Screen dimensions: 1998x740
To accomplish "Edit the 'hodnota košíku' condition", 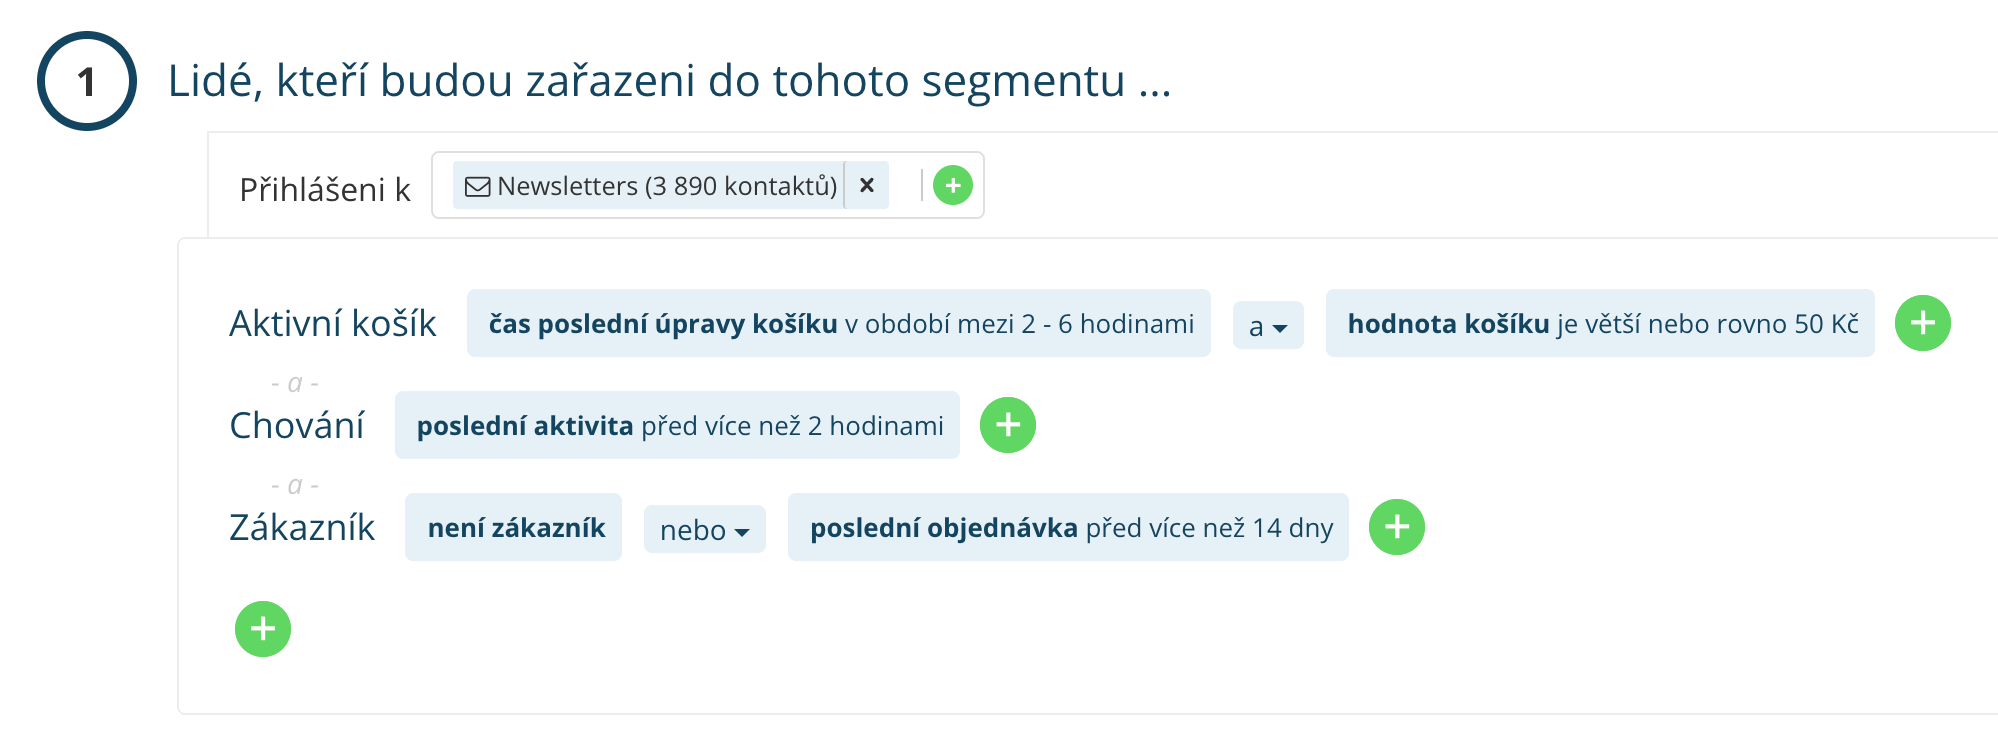I will (x=1598, y=323).
